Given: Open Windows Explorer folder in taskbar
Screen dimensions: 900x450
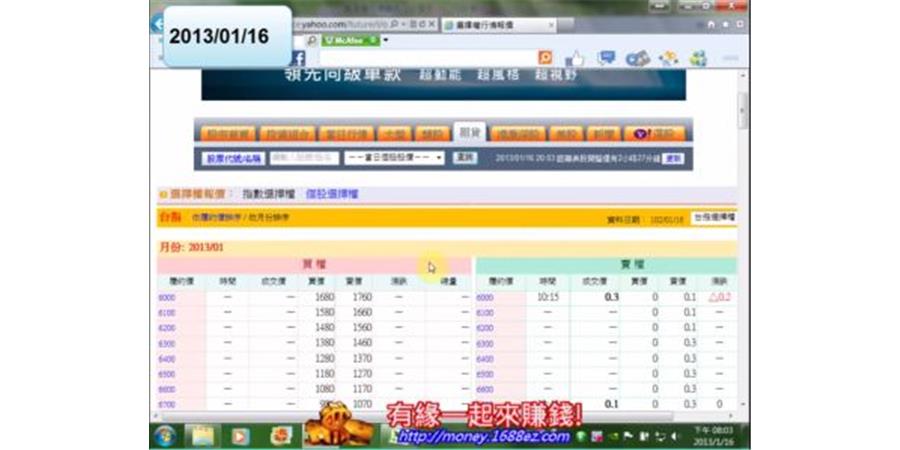Looking at the screenshot, I should [203, 436].
